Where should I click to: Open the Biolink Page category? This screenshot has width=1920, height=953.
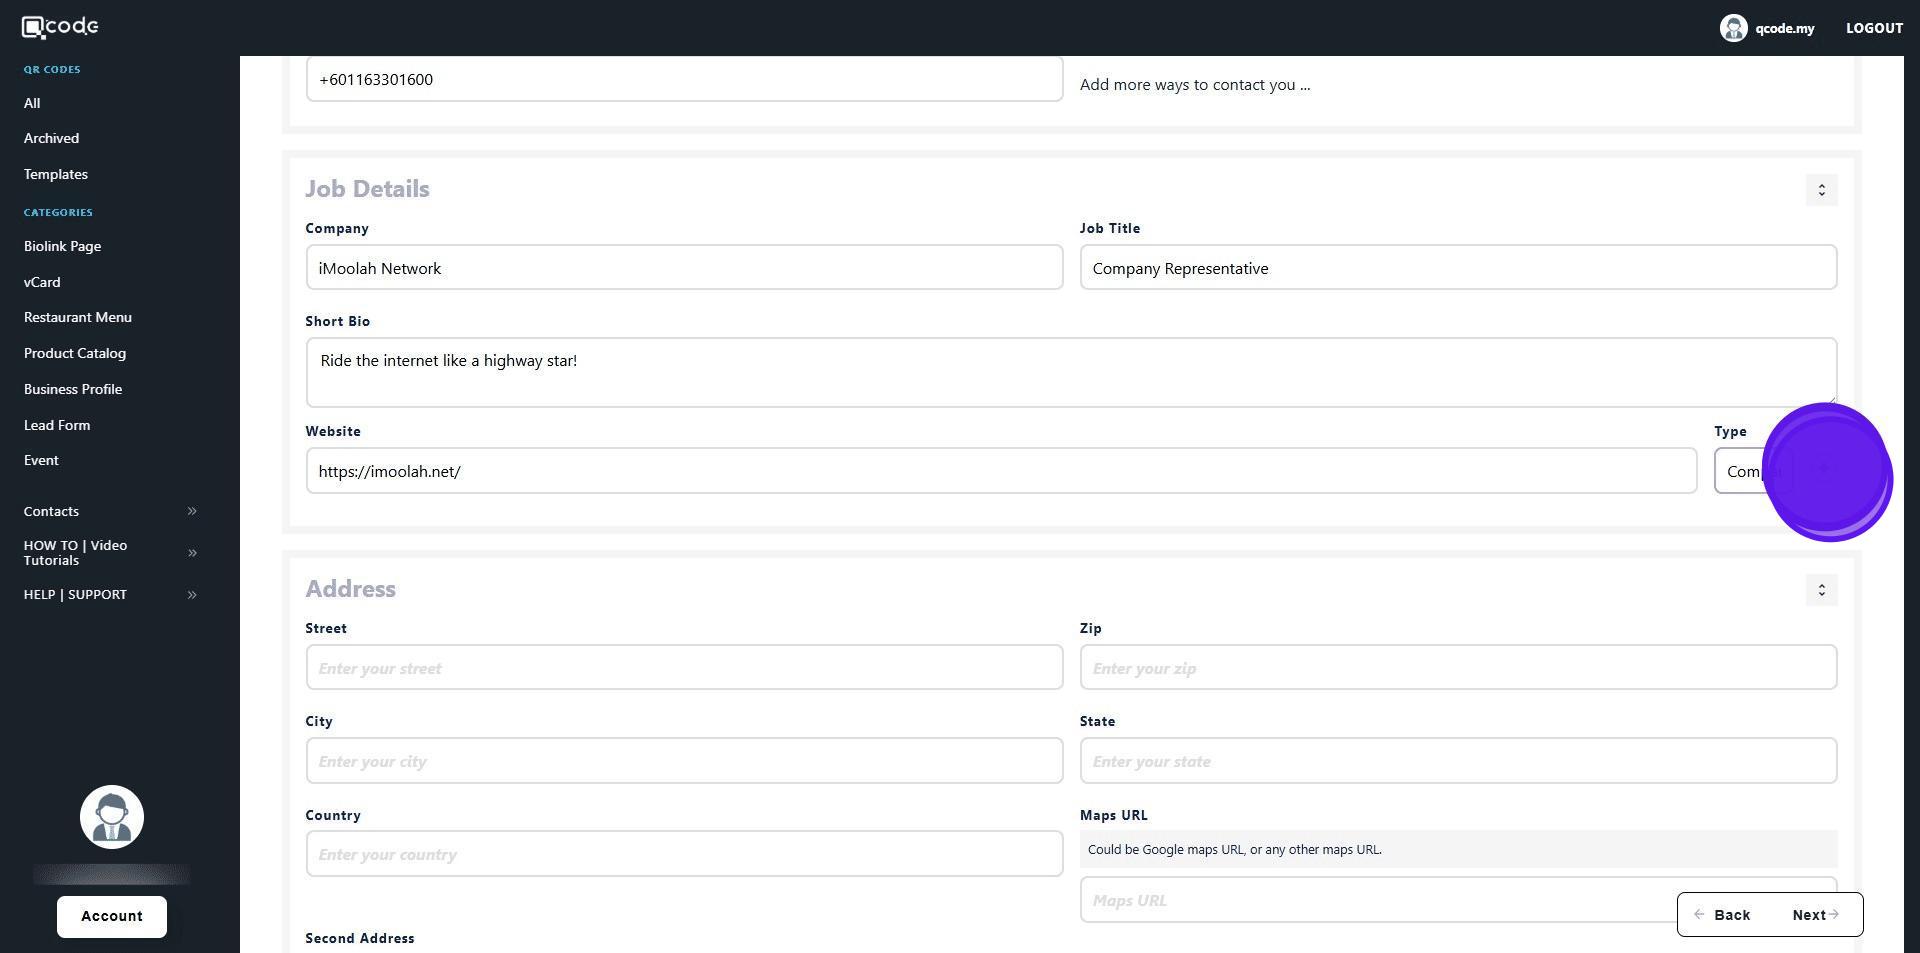(x=62, y=246)
